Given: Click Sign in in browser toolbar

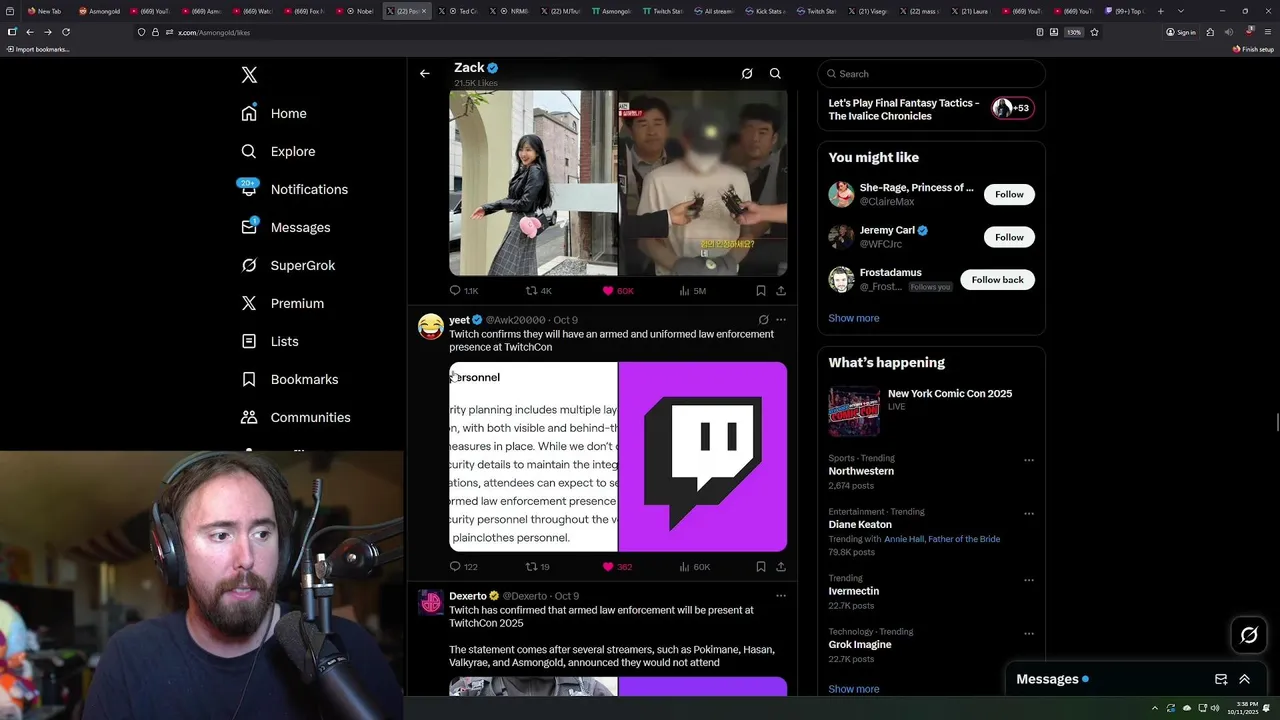Looking at the screenshot, I should 1181,32.
